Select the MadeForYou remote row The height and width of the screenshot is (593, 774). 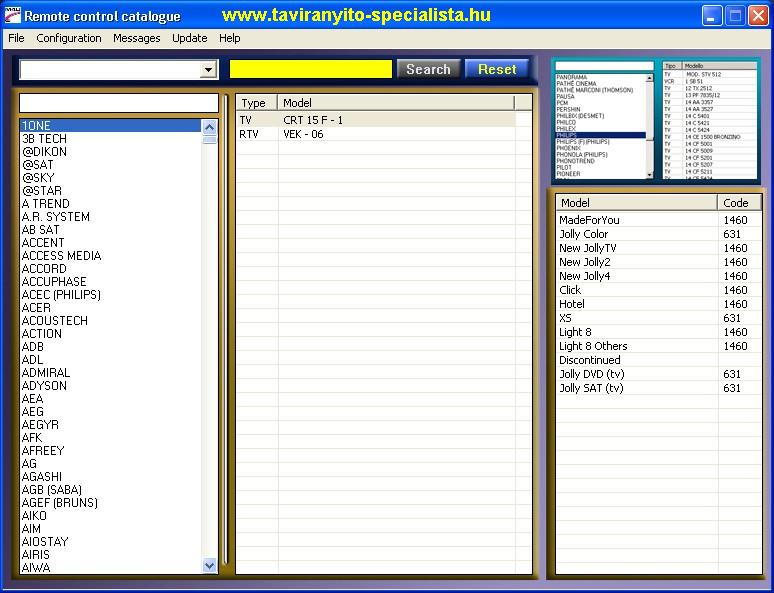point(658,220)
